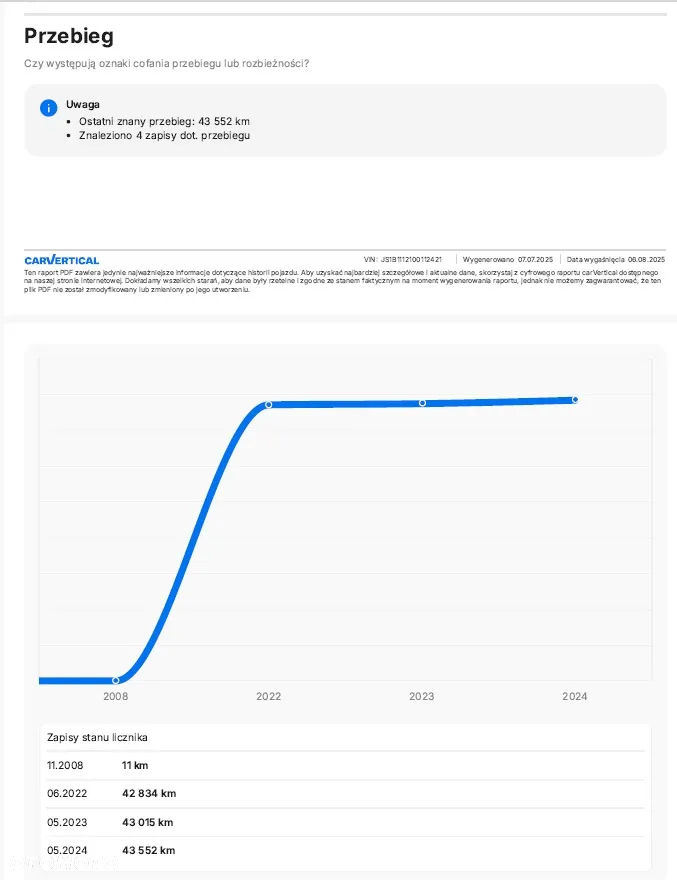Screen dimensions: 677x880
Task: Click the 42 834 km value
Action: [149, 794]
